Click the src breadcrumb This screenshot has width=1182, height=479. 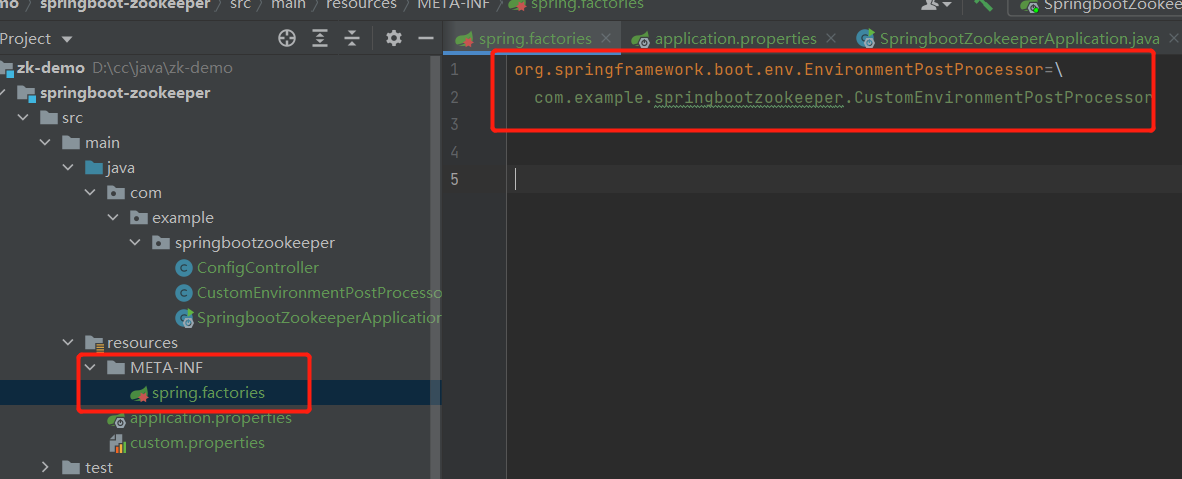240,5
